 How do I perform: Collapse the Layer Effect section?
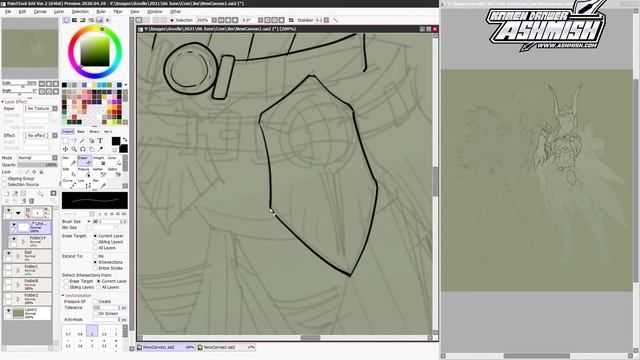(3, 102)
